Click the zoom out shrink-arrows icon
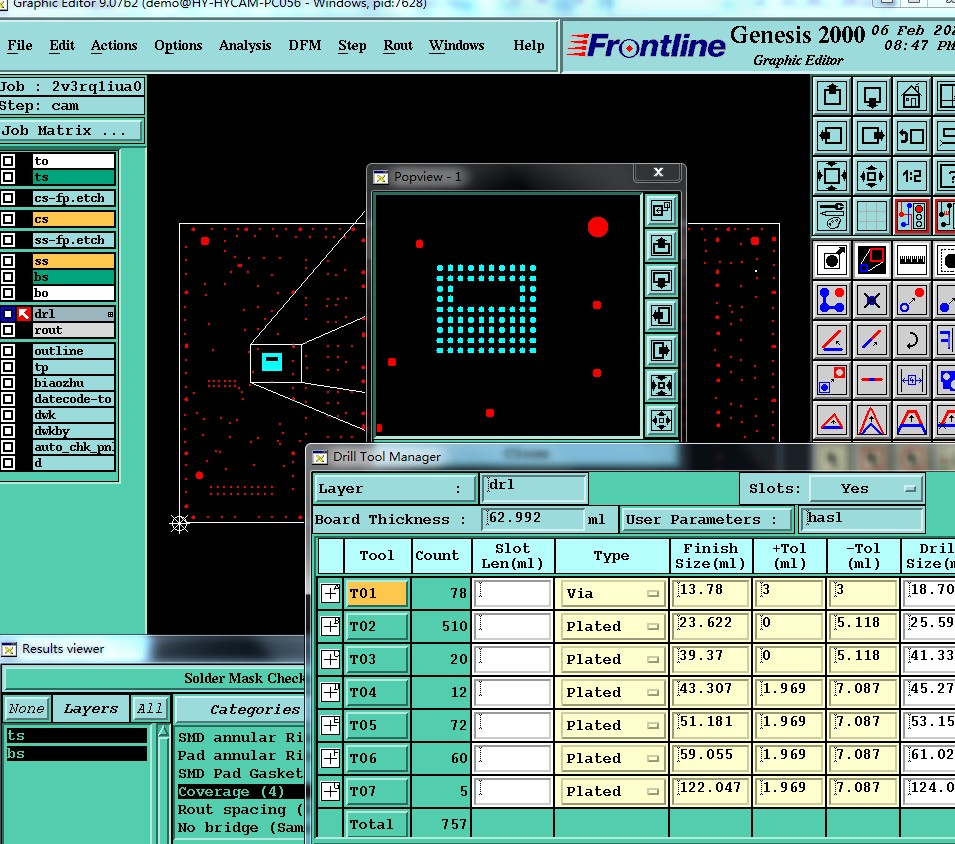The height and width of the screenshot is (844, 955). coord(872,176)
